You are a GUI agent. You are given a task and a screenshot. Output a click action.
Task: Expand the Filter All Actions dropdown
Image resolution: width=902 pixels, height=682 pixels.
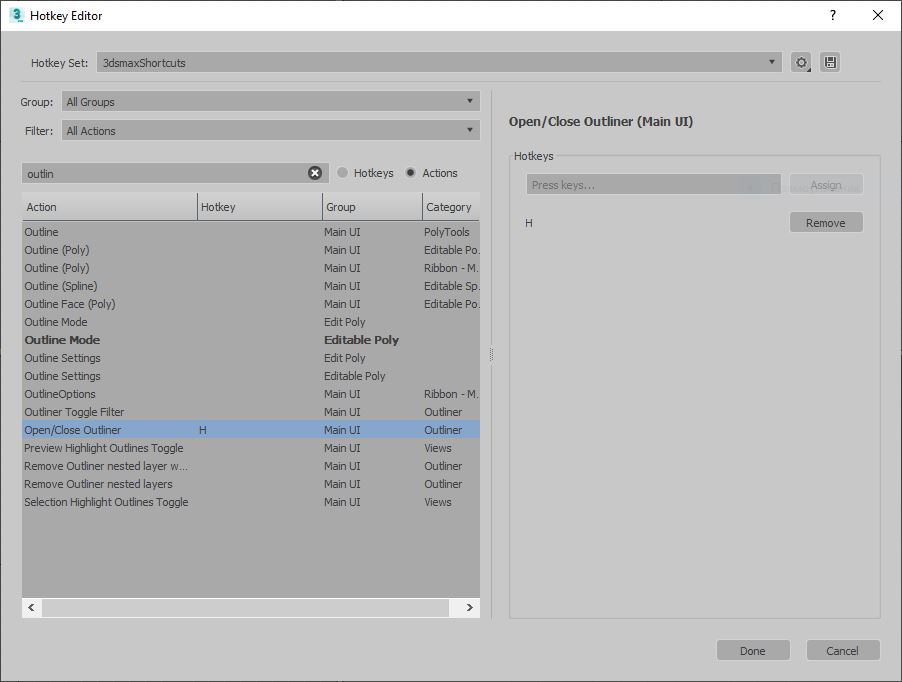[x=271, y=131]
